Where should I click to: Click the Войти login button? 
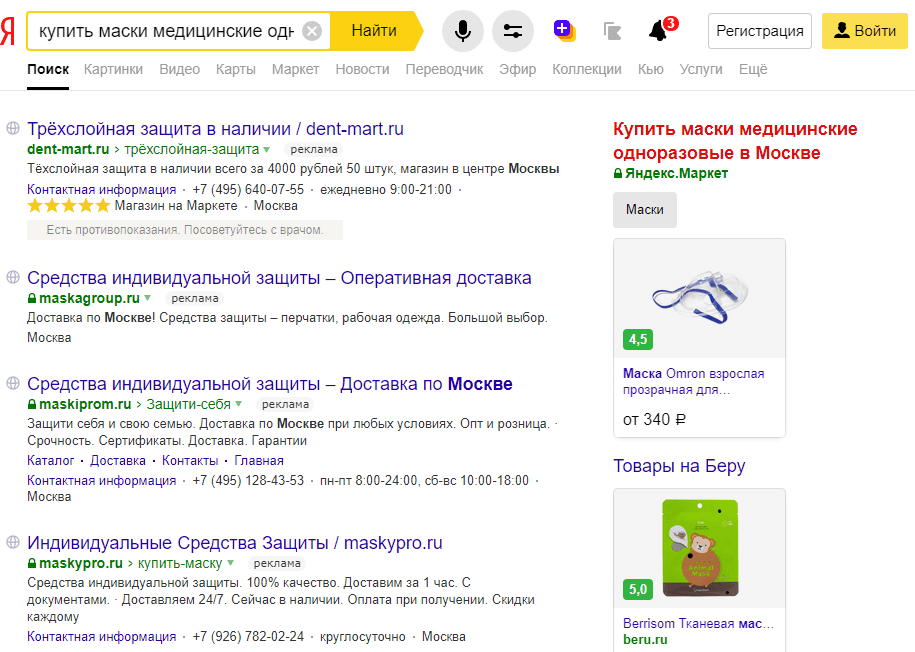pos(864,31)
